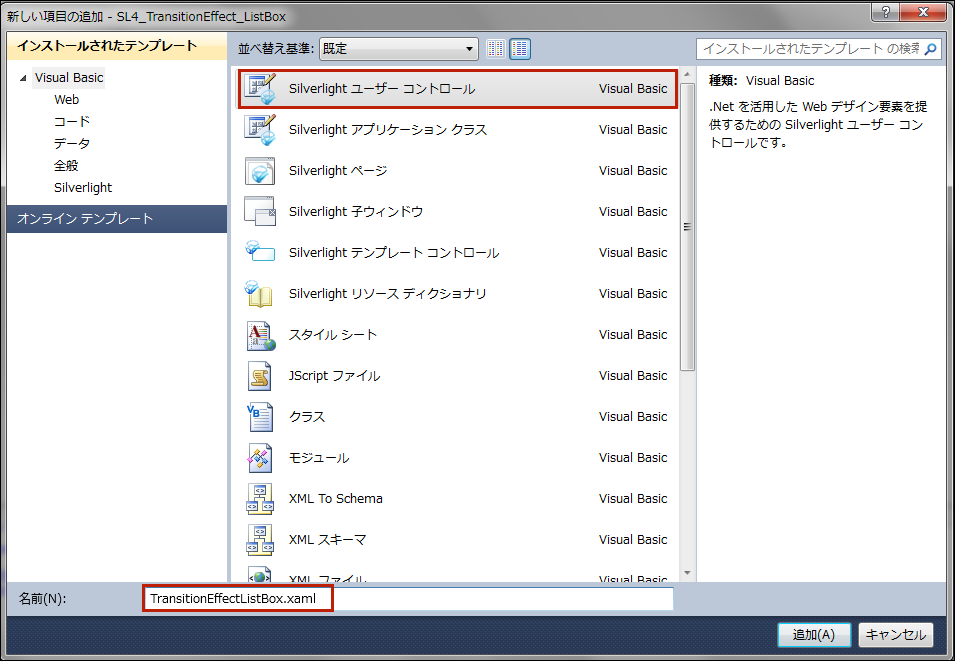
Task: Click the 追加(A) button
Action: [x=814, y=635]
